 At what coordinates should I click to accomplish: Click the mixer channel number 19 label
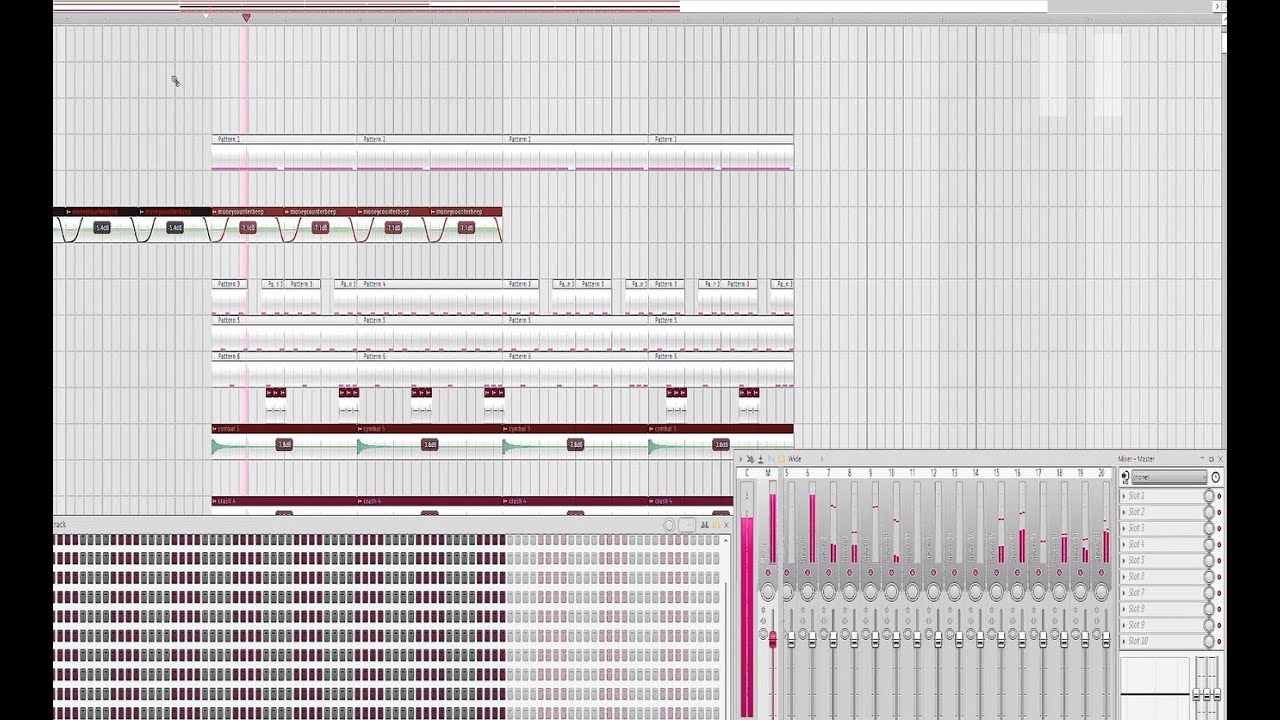click(x=1080, y=473)
